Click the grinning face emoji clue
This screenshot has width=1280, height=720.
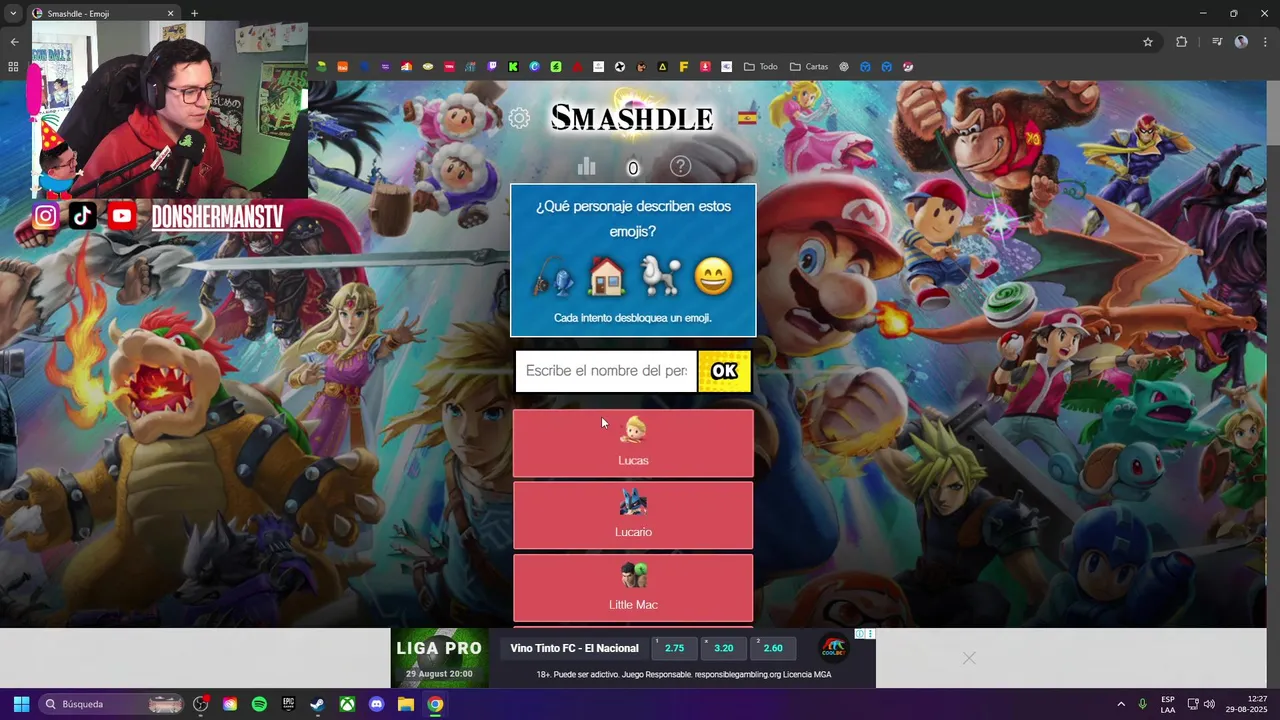click(x=713, y=277)
